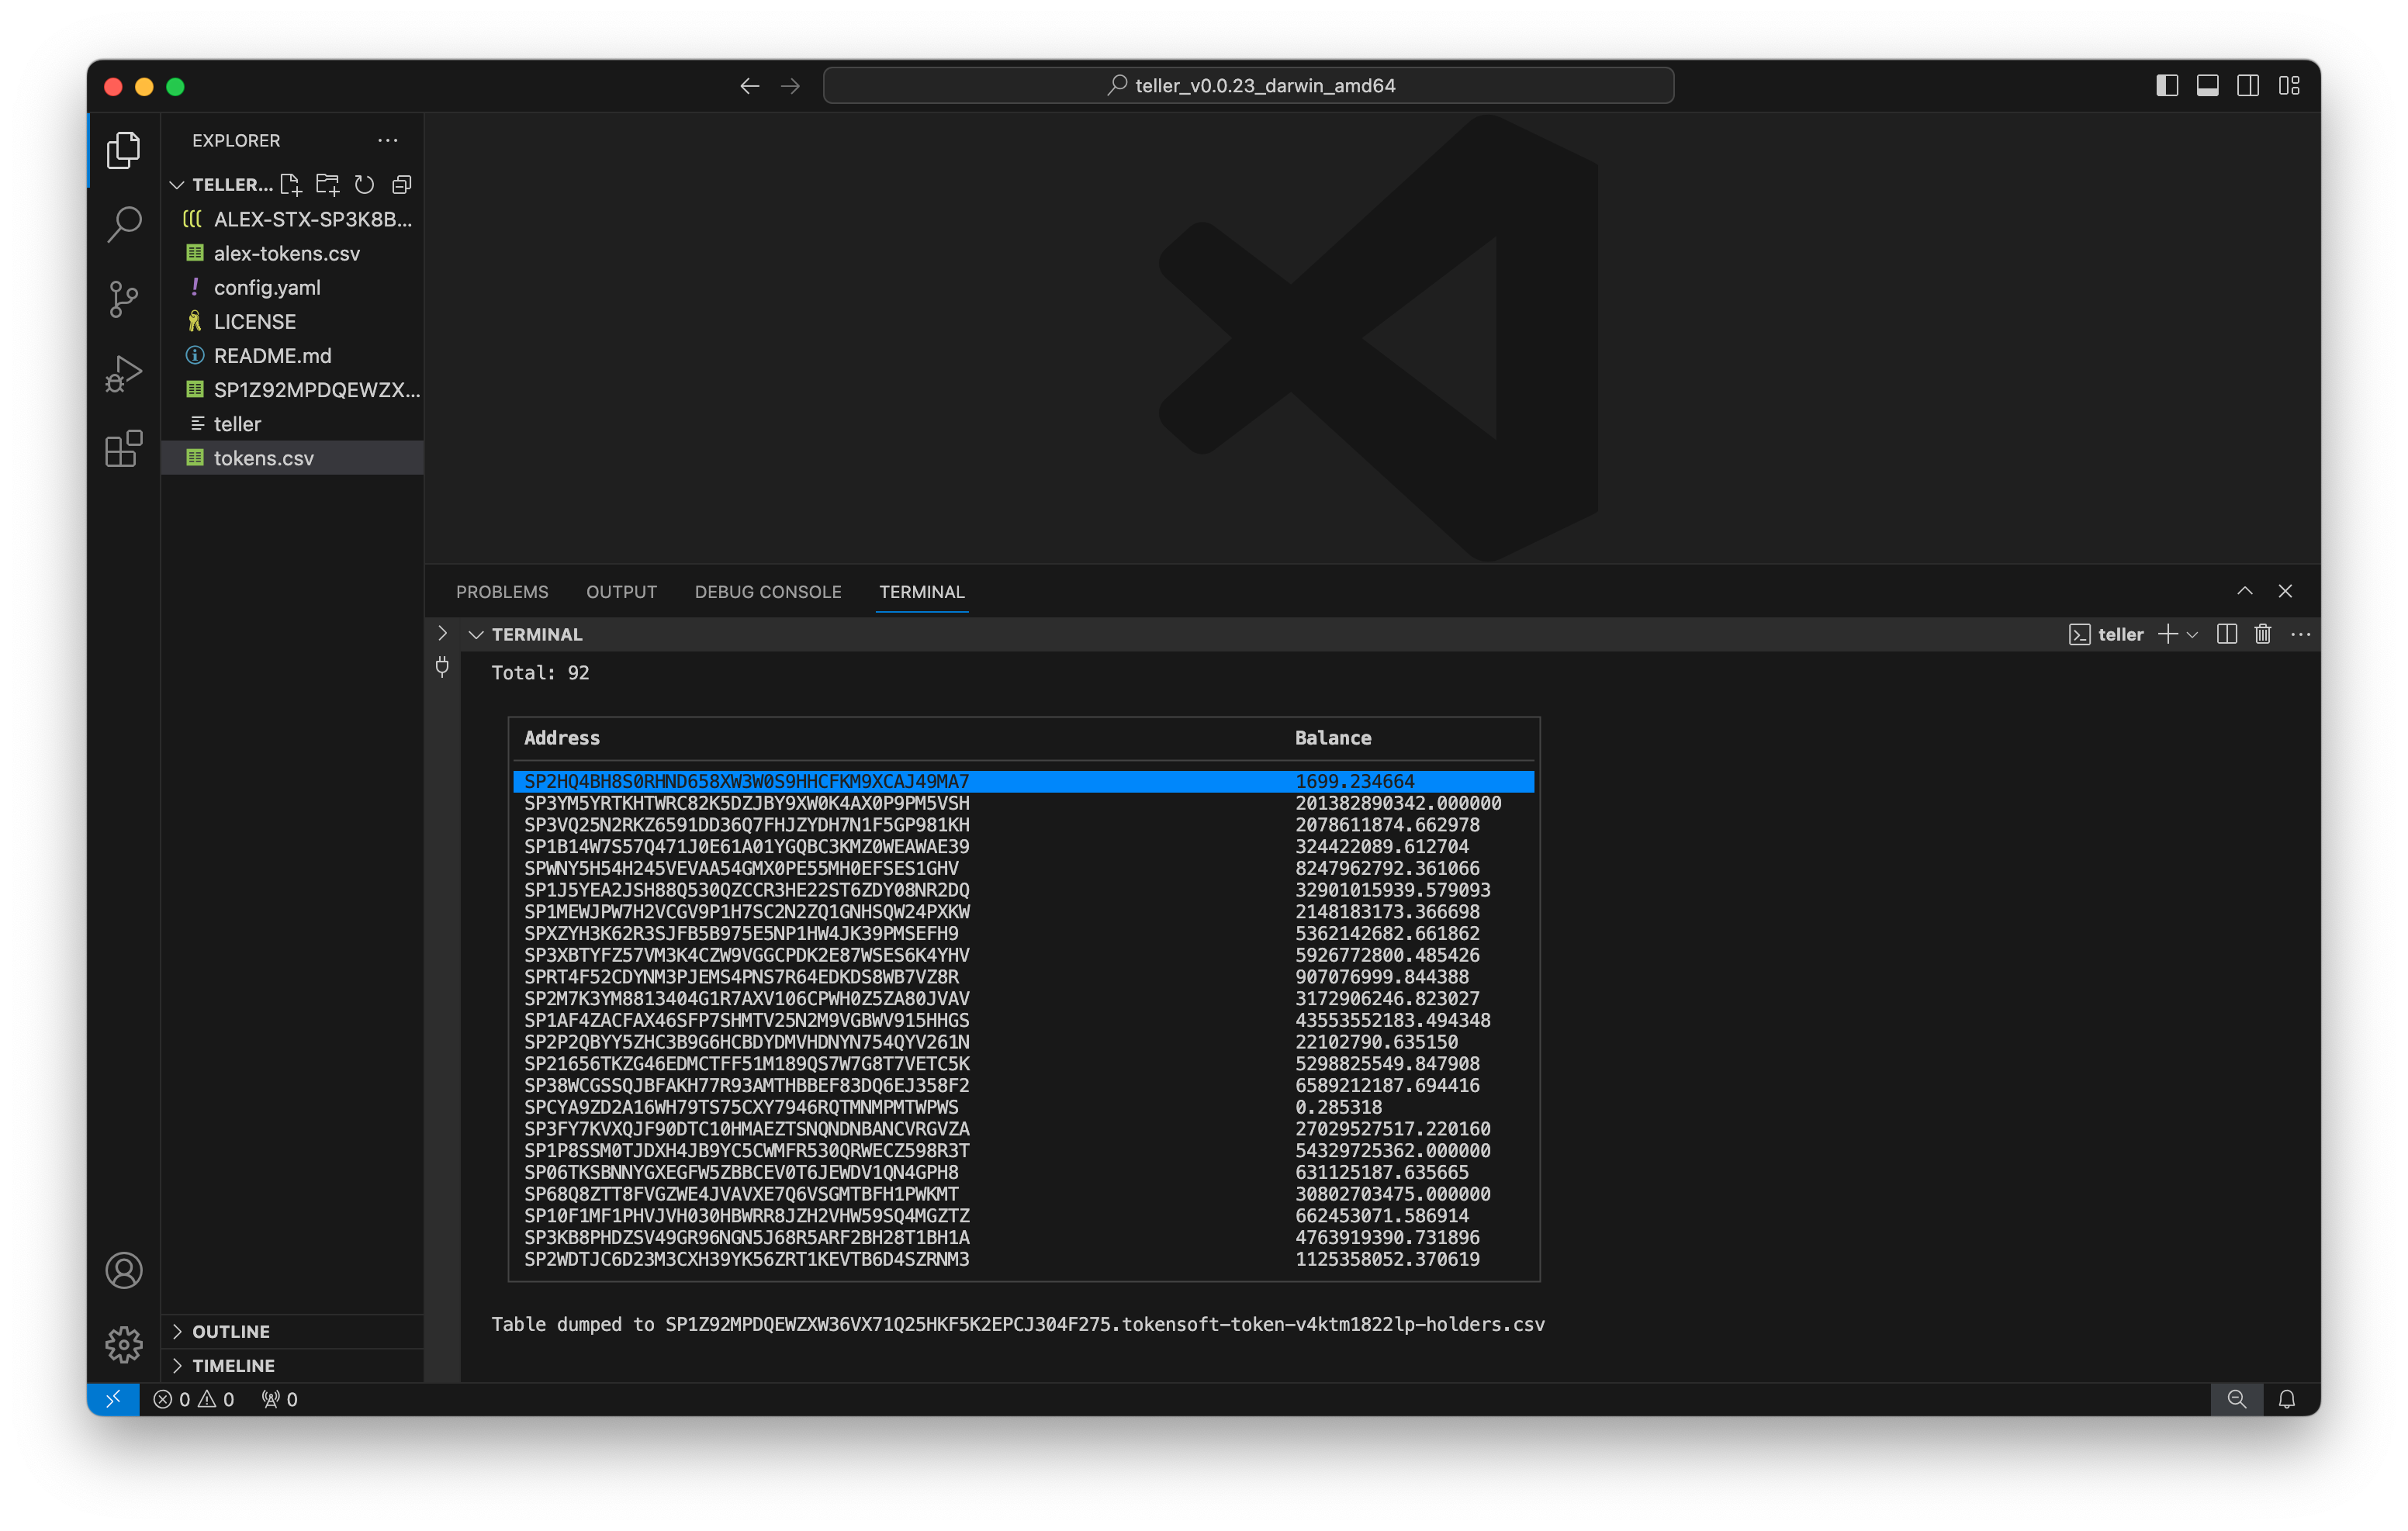Open config.yaml in the Explorer
The width and height of the screenshot is (2408, 1531).
coord(267,287)
